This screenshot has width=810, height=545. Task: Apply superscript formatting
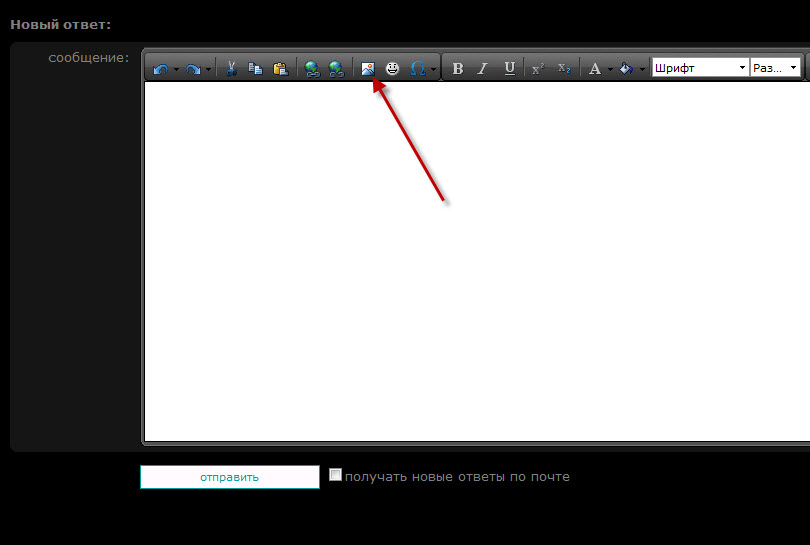point(538,69)
